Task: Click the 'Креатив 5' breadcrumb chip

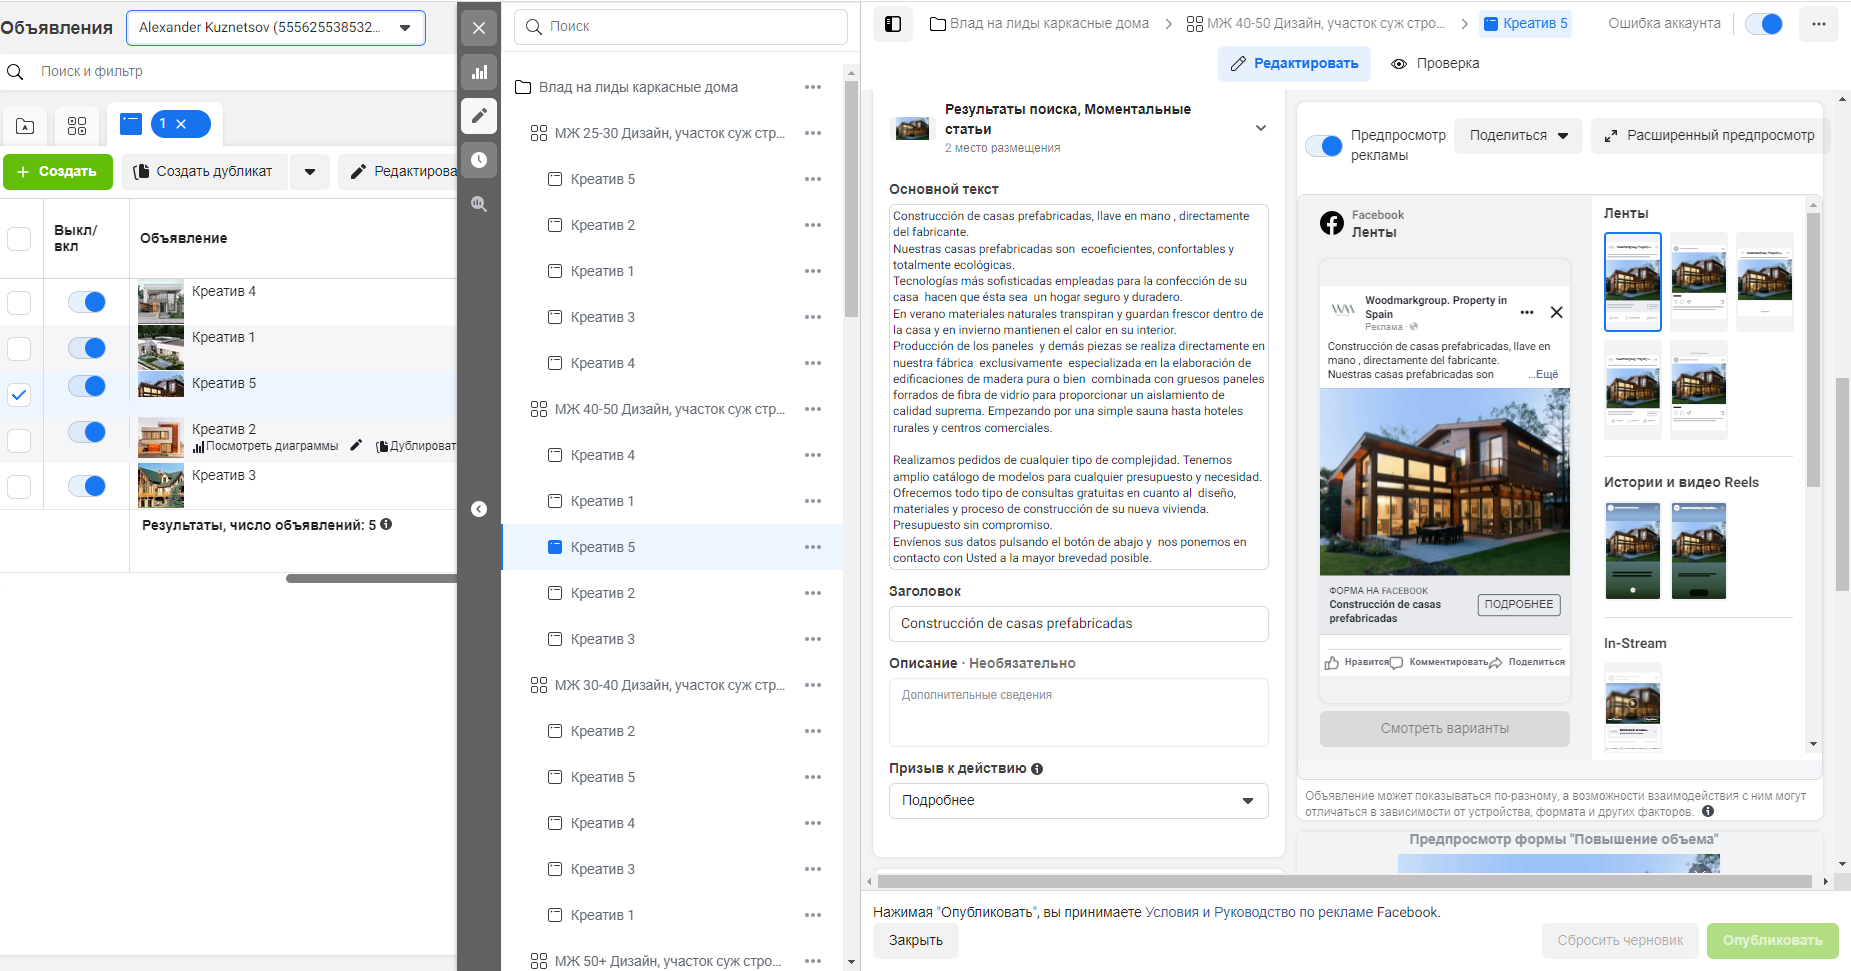Action: click(1525, 24)
